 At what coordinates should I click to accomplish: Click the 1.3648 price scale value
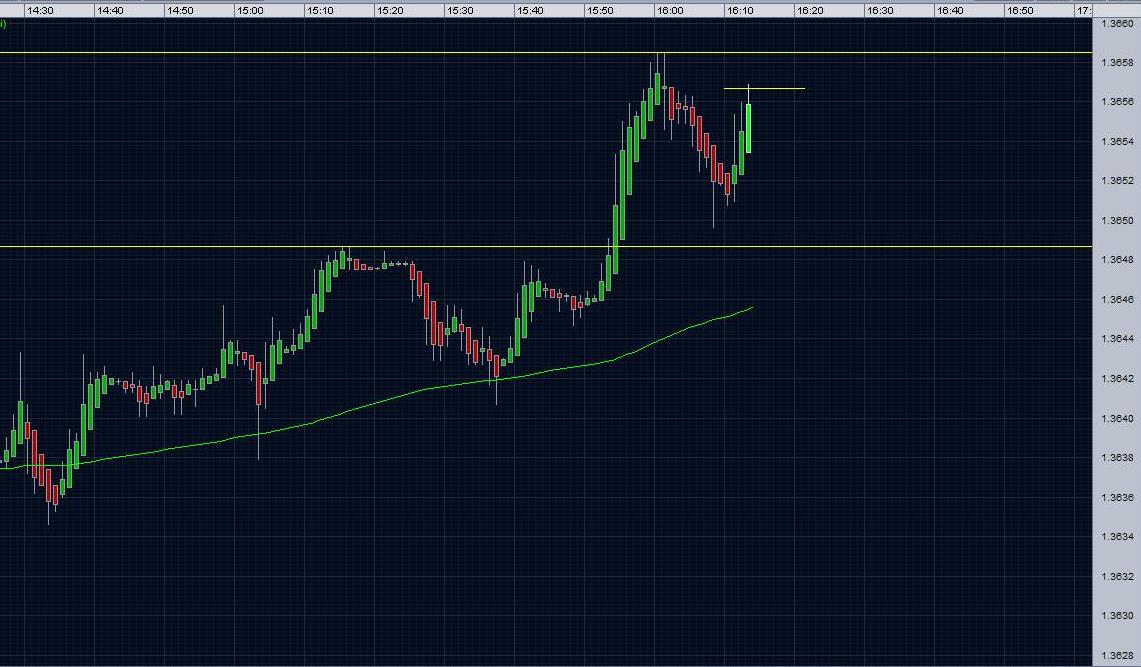pyautogui.click(x=1117, y=260)
